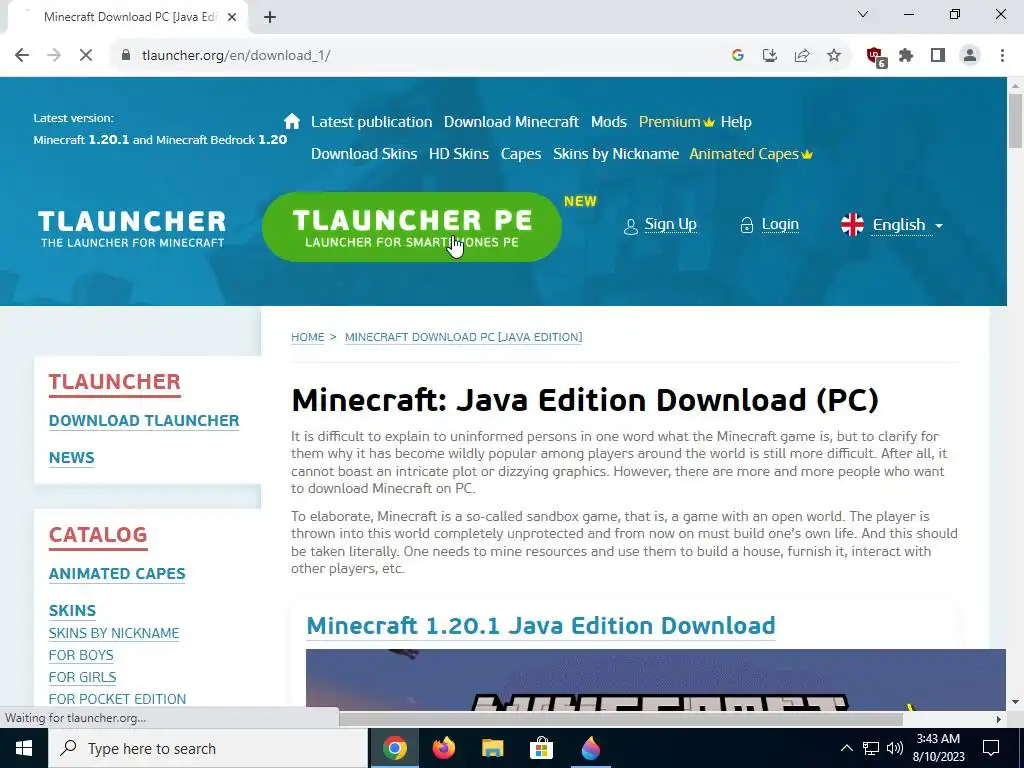Open File Explorer from taskbar
Screen dimensions: 1024x768
coord(493,748)
